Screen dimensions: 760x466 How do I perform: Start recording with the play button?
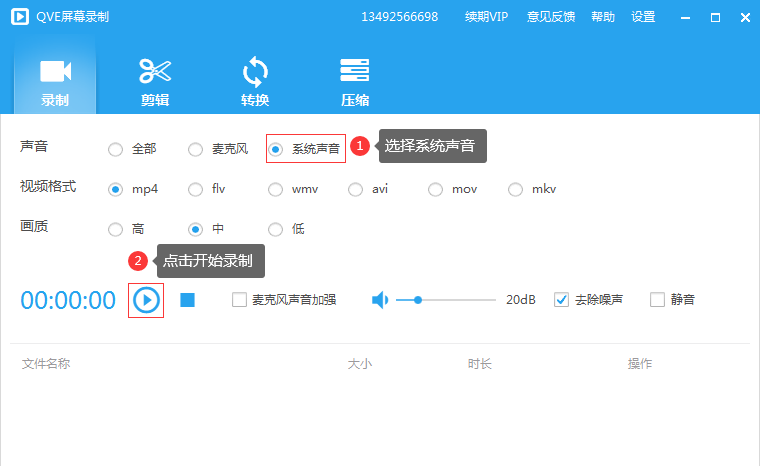146,300
